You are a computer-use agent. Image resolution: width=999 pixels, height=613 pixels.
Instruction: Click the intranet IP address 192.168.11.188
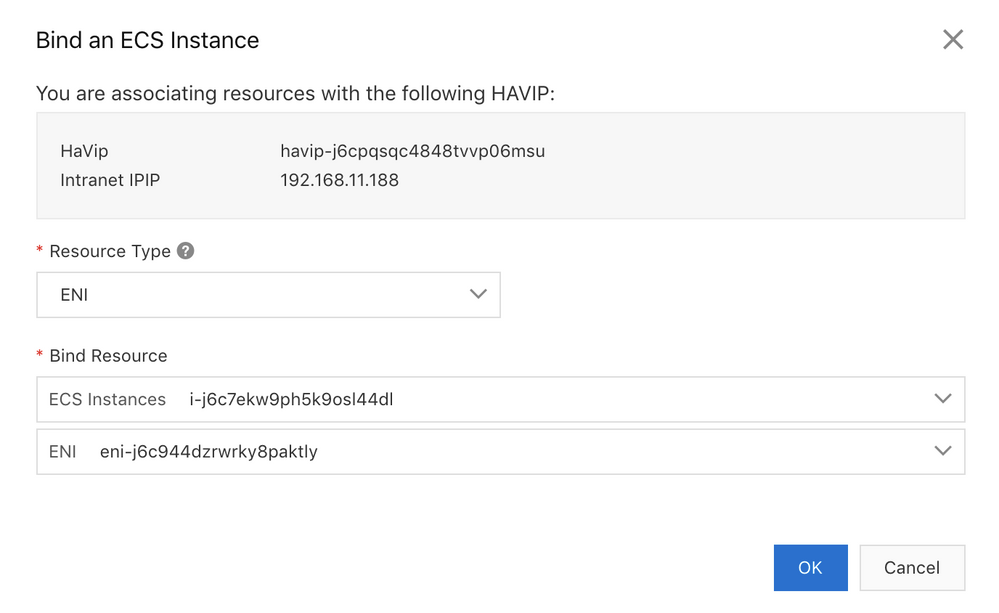pyautogui.click(x=339, y=181)
